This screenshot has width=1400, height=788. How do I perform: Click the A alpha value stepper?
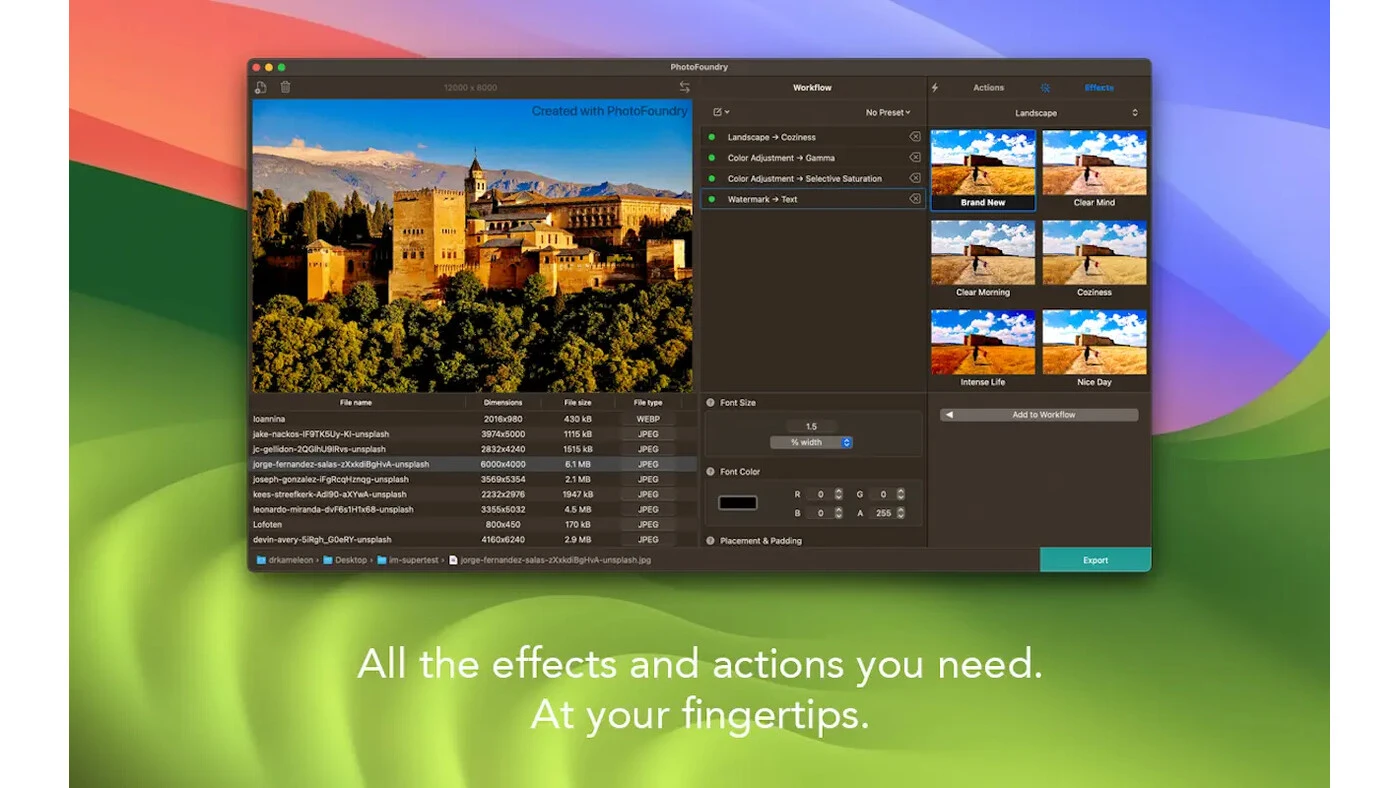901,513
